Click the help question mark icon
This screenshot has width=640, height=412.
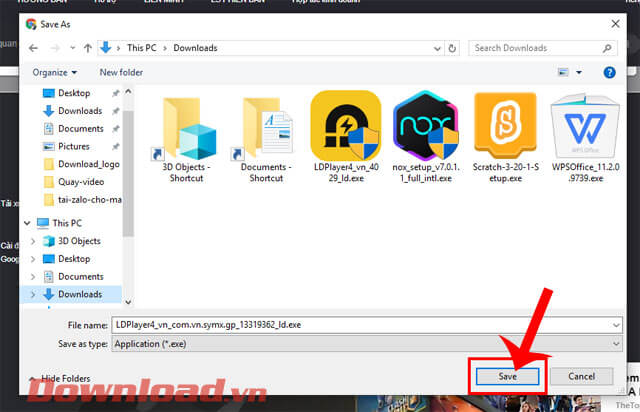609,72
